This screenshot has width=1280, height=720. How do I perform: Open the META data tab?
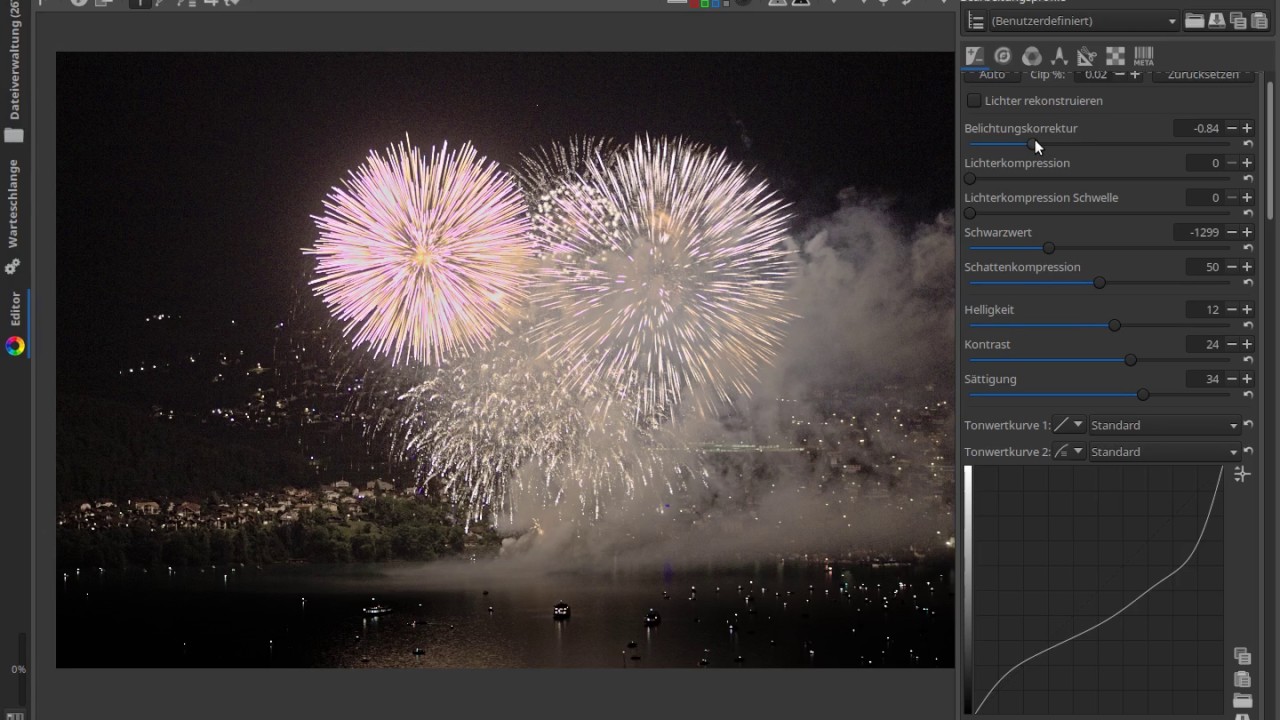tap(1143, 56)
